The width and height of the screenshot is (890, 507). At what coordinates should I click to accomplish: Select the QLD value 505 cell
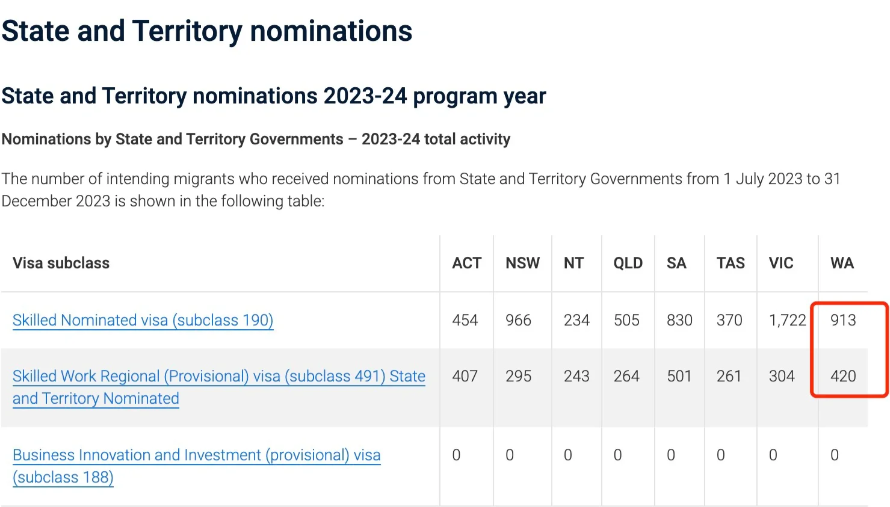[627, 320]
